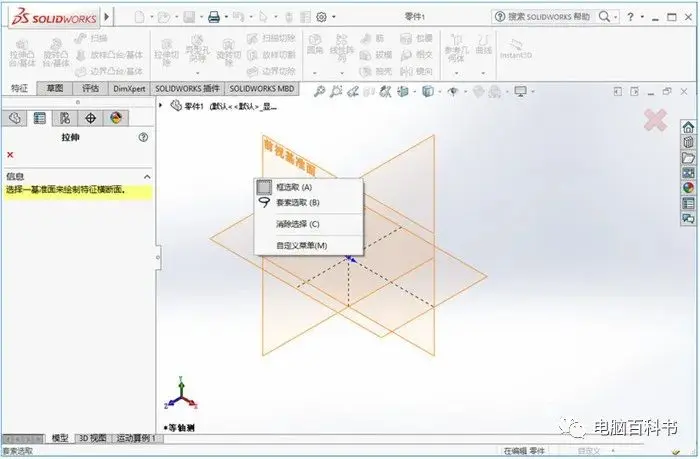Open Design Library icon in task pane
Screen dimensions: 700x459
[688, 142]
